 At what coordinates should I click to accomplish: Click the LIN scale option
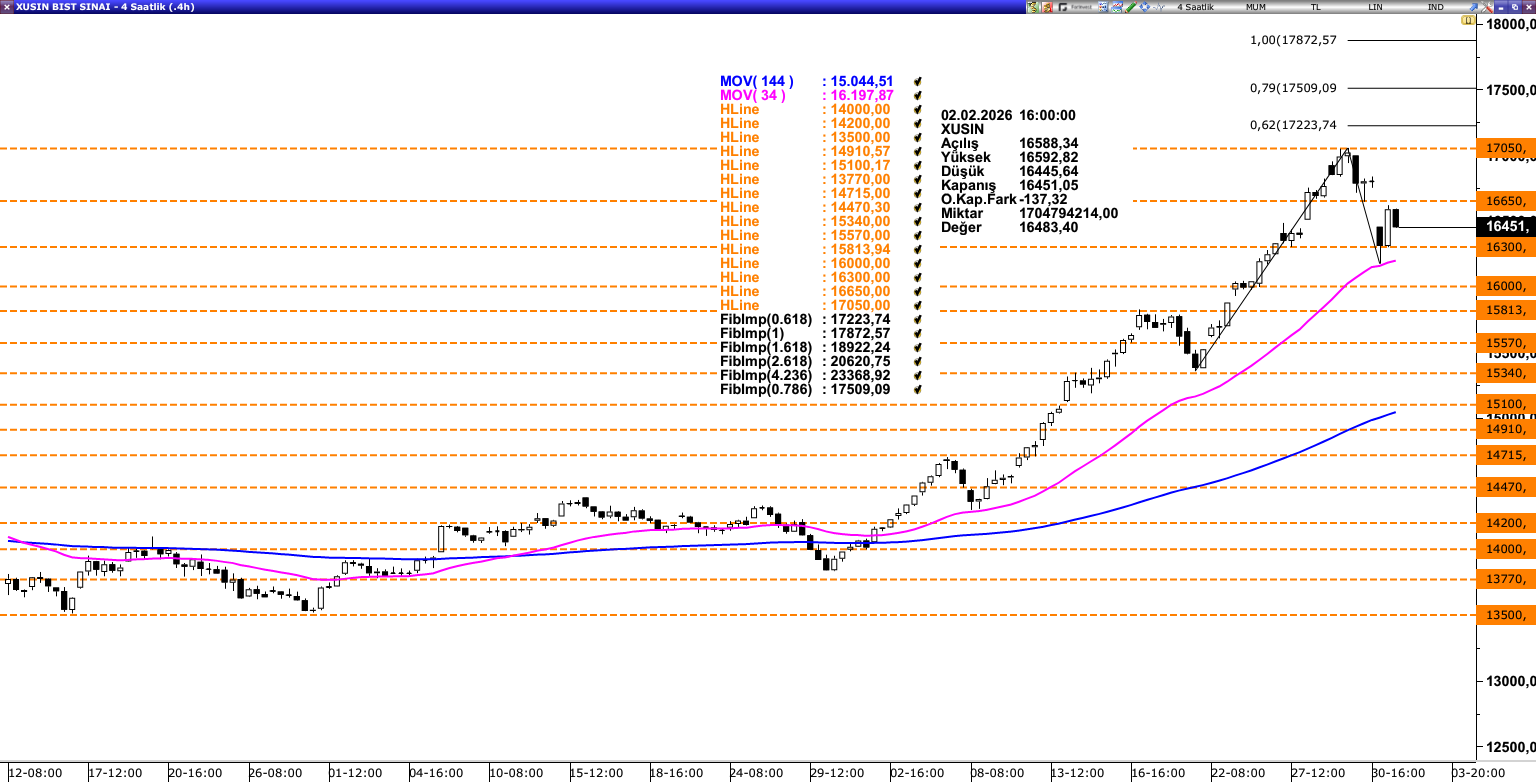tap(1376, 7)
